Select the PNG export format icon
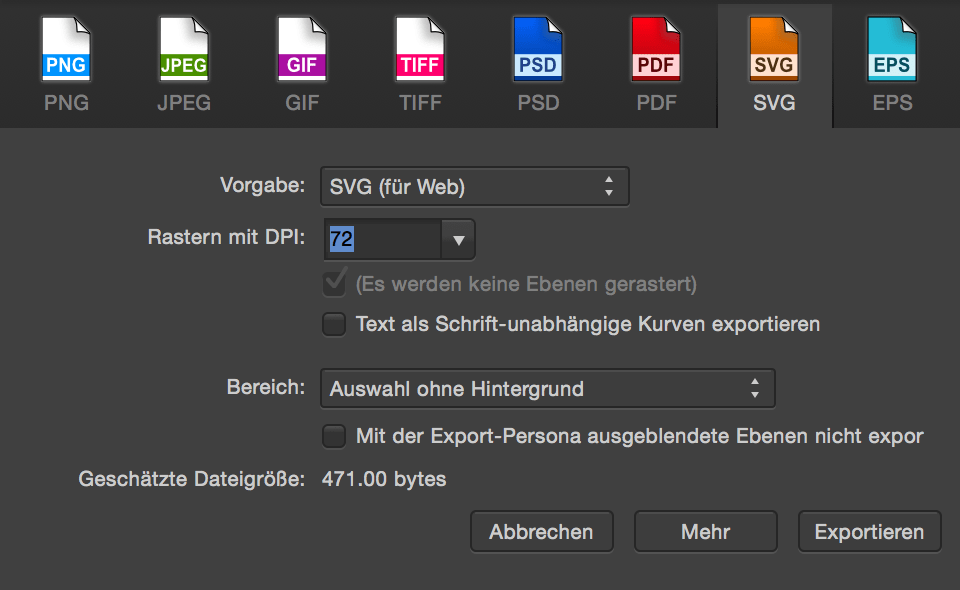The width and height of the screenshot is (960, 590). click(65, 48)
